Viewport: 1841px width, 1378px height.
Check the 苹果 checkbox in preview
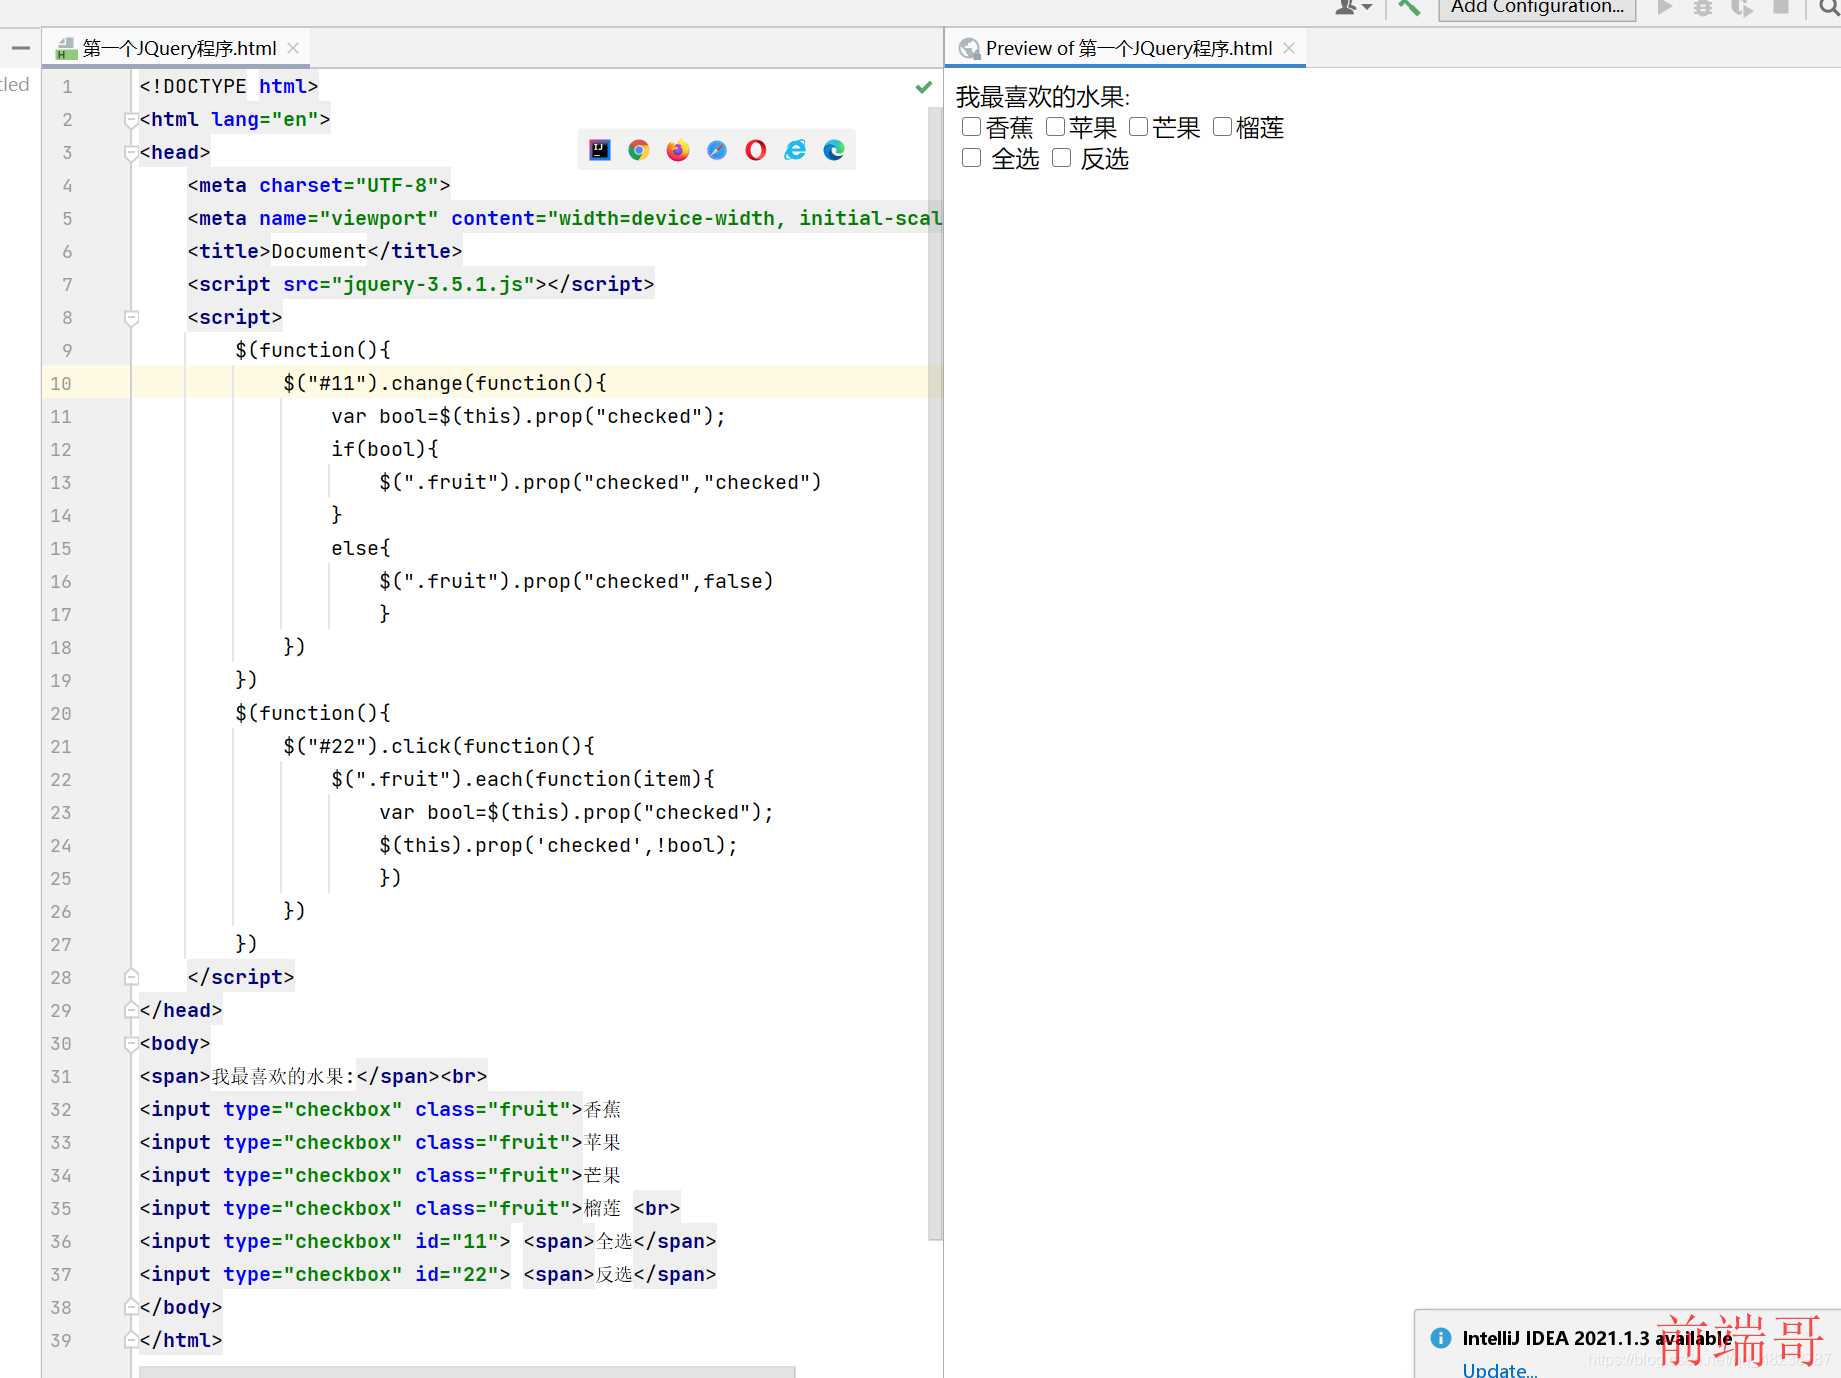[x=1055, y=127]
